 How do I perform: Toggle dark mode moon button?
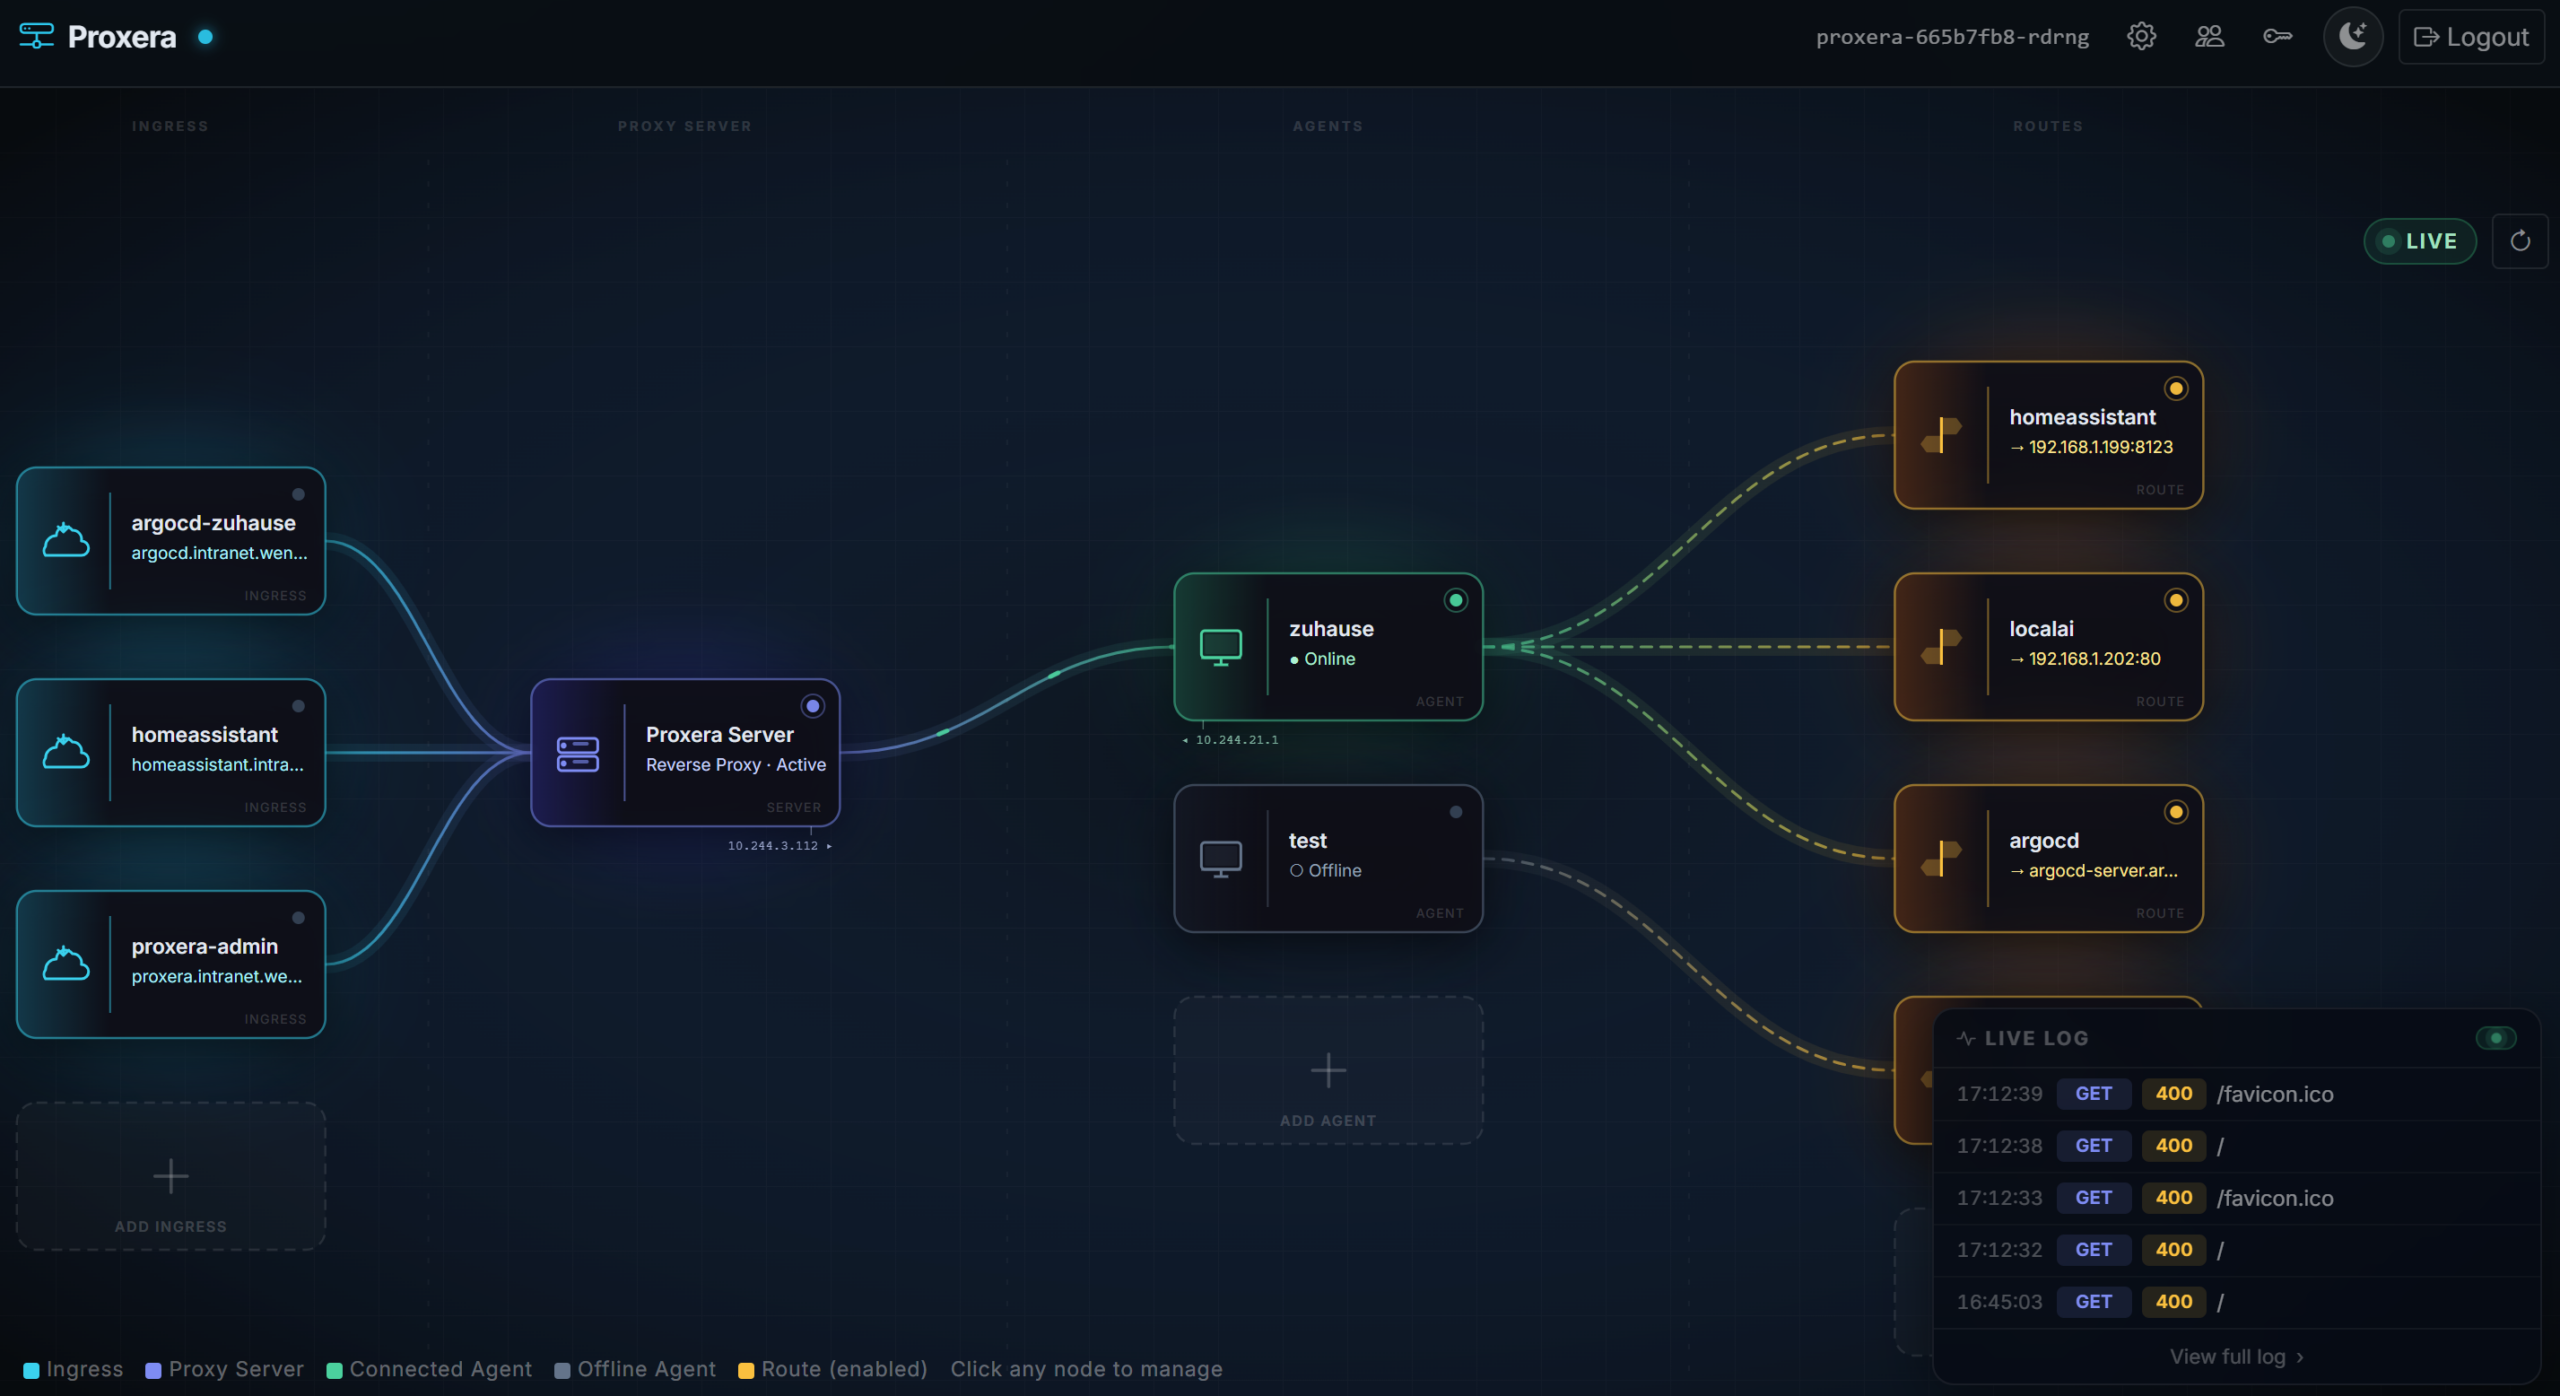(2353, 37)
